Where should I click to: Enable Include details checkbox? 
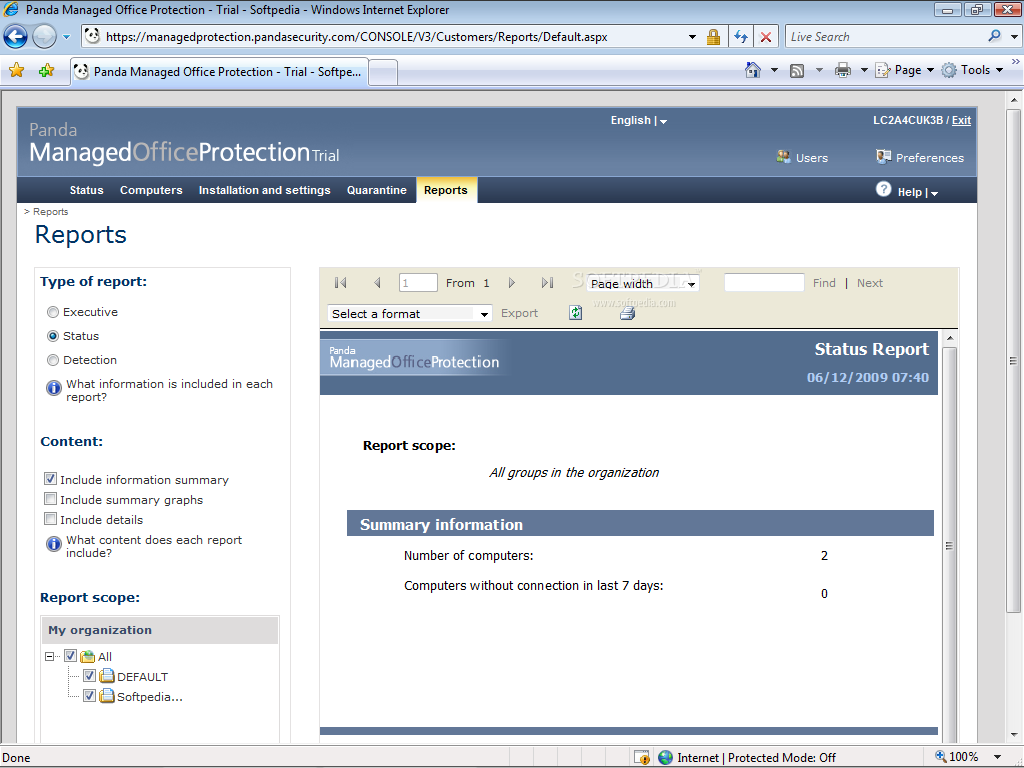(50, 519)
